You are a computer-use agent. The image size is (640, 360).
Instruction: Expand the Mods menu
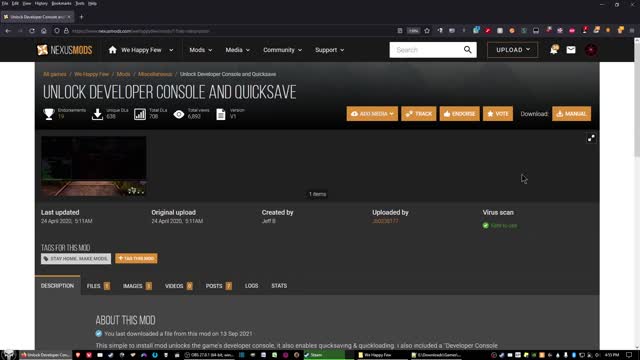[x=200, y=50]
